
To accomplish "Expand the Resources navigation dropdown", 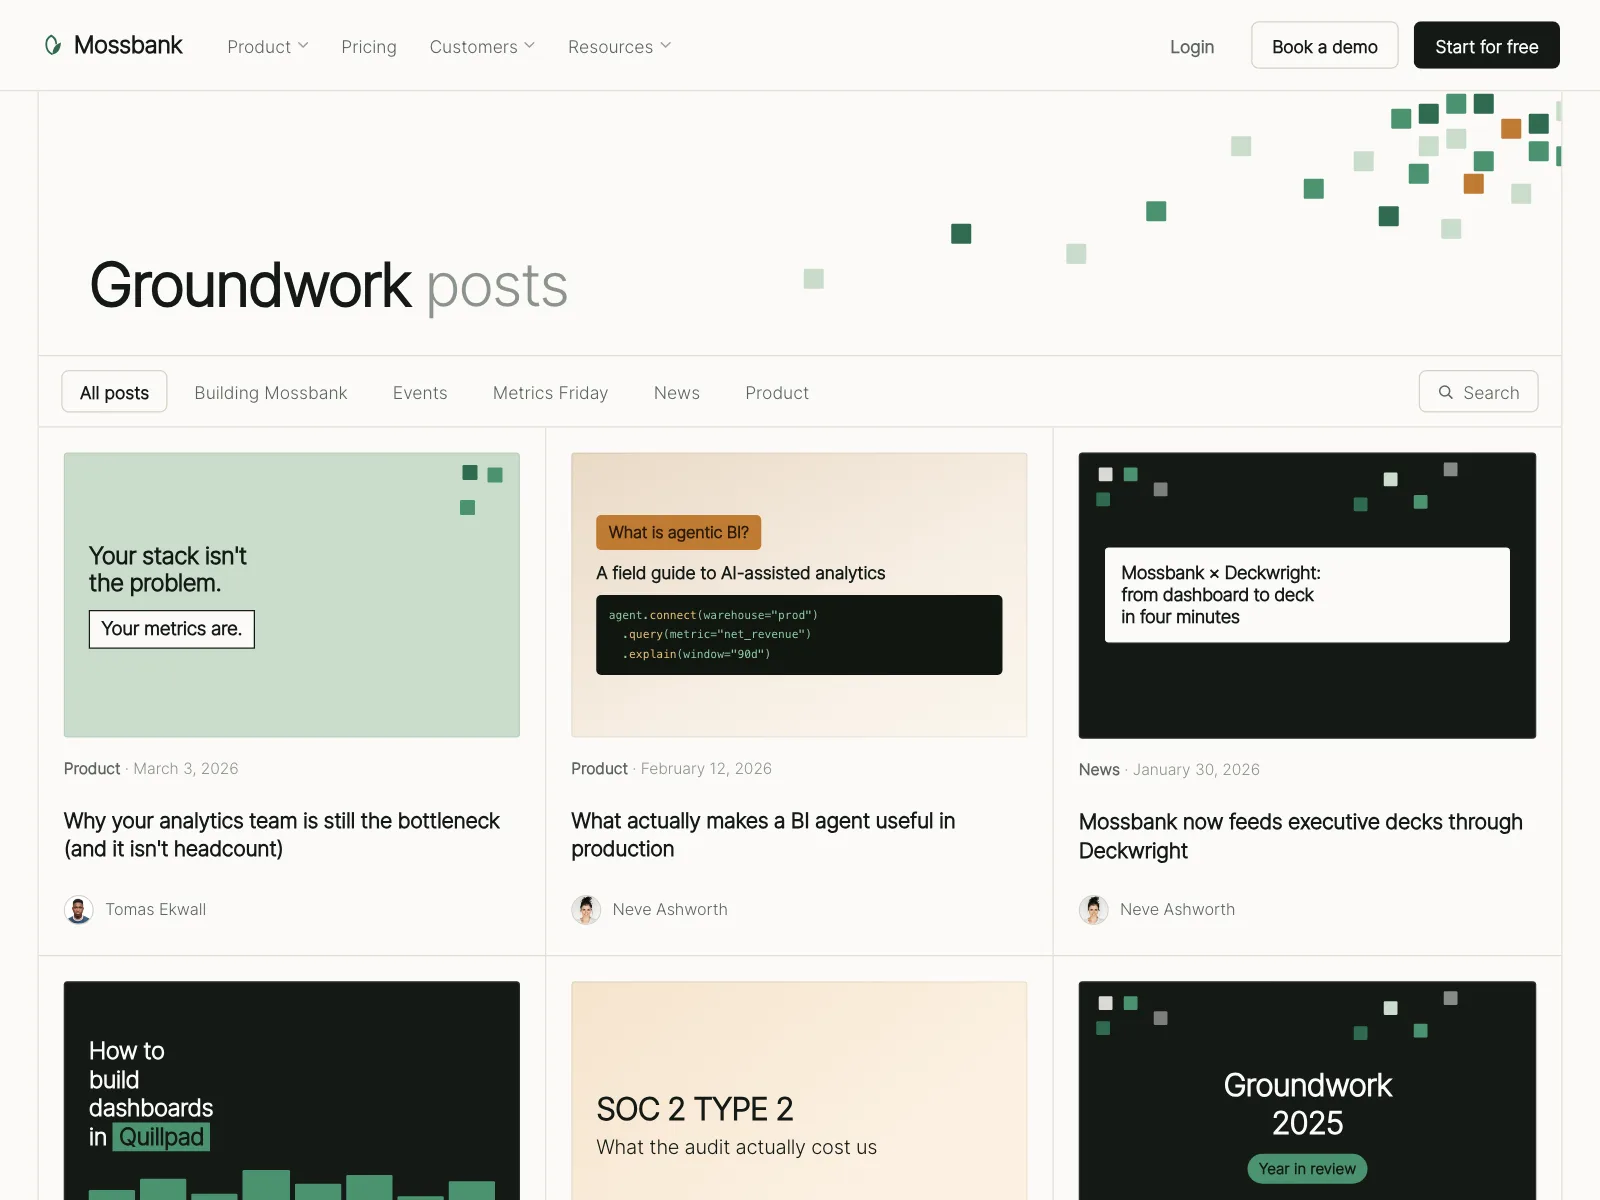I will (x=620, y=47).
